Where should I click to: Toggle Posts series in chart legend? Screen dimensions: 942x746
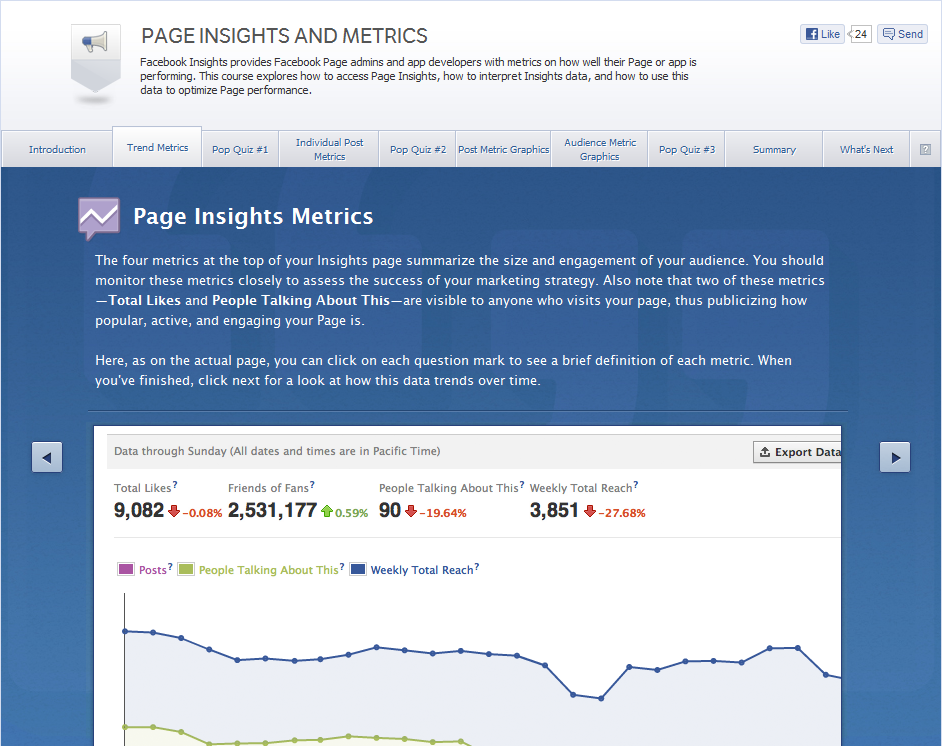pos(126,569)
